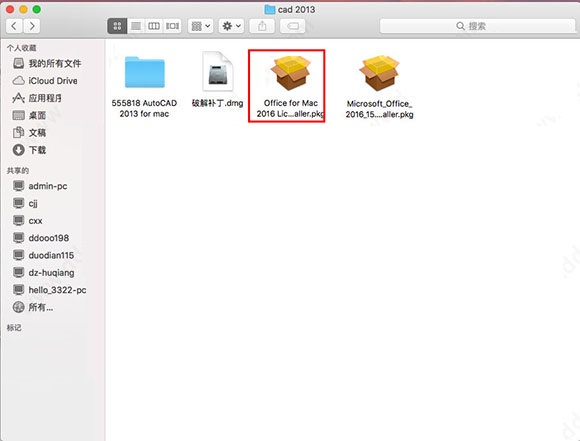Select shared computer cjj
580x441 pixels.
click(x=25, y=203)
